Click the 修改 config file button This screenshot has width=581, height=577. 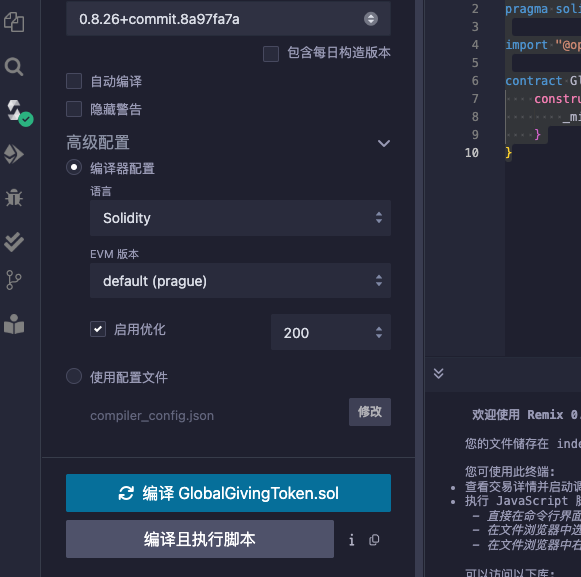[x=370, y=412]
